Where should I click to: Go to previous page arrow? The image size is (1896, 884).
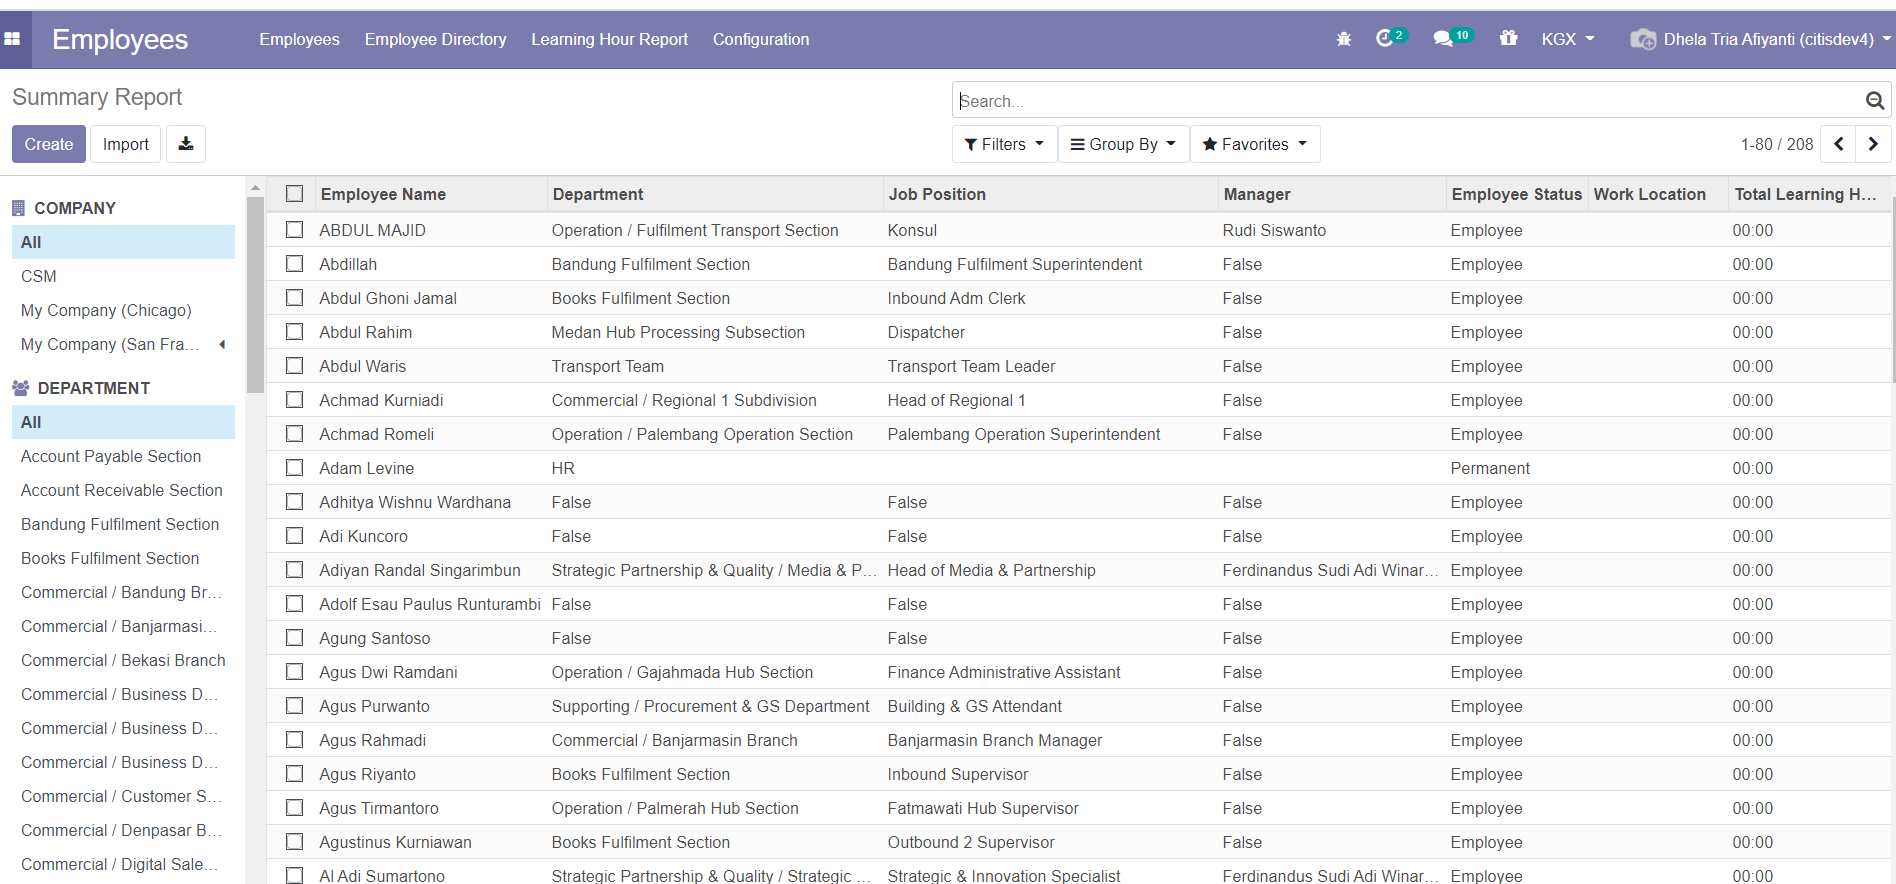click(x=1838, y=144)
